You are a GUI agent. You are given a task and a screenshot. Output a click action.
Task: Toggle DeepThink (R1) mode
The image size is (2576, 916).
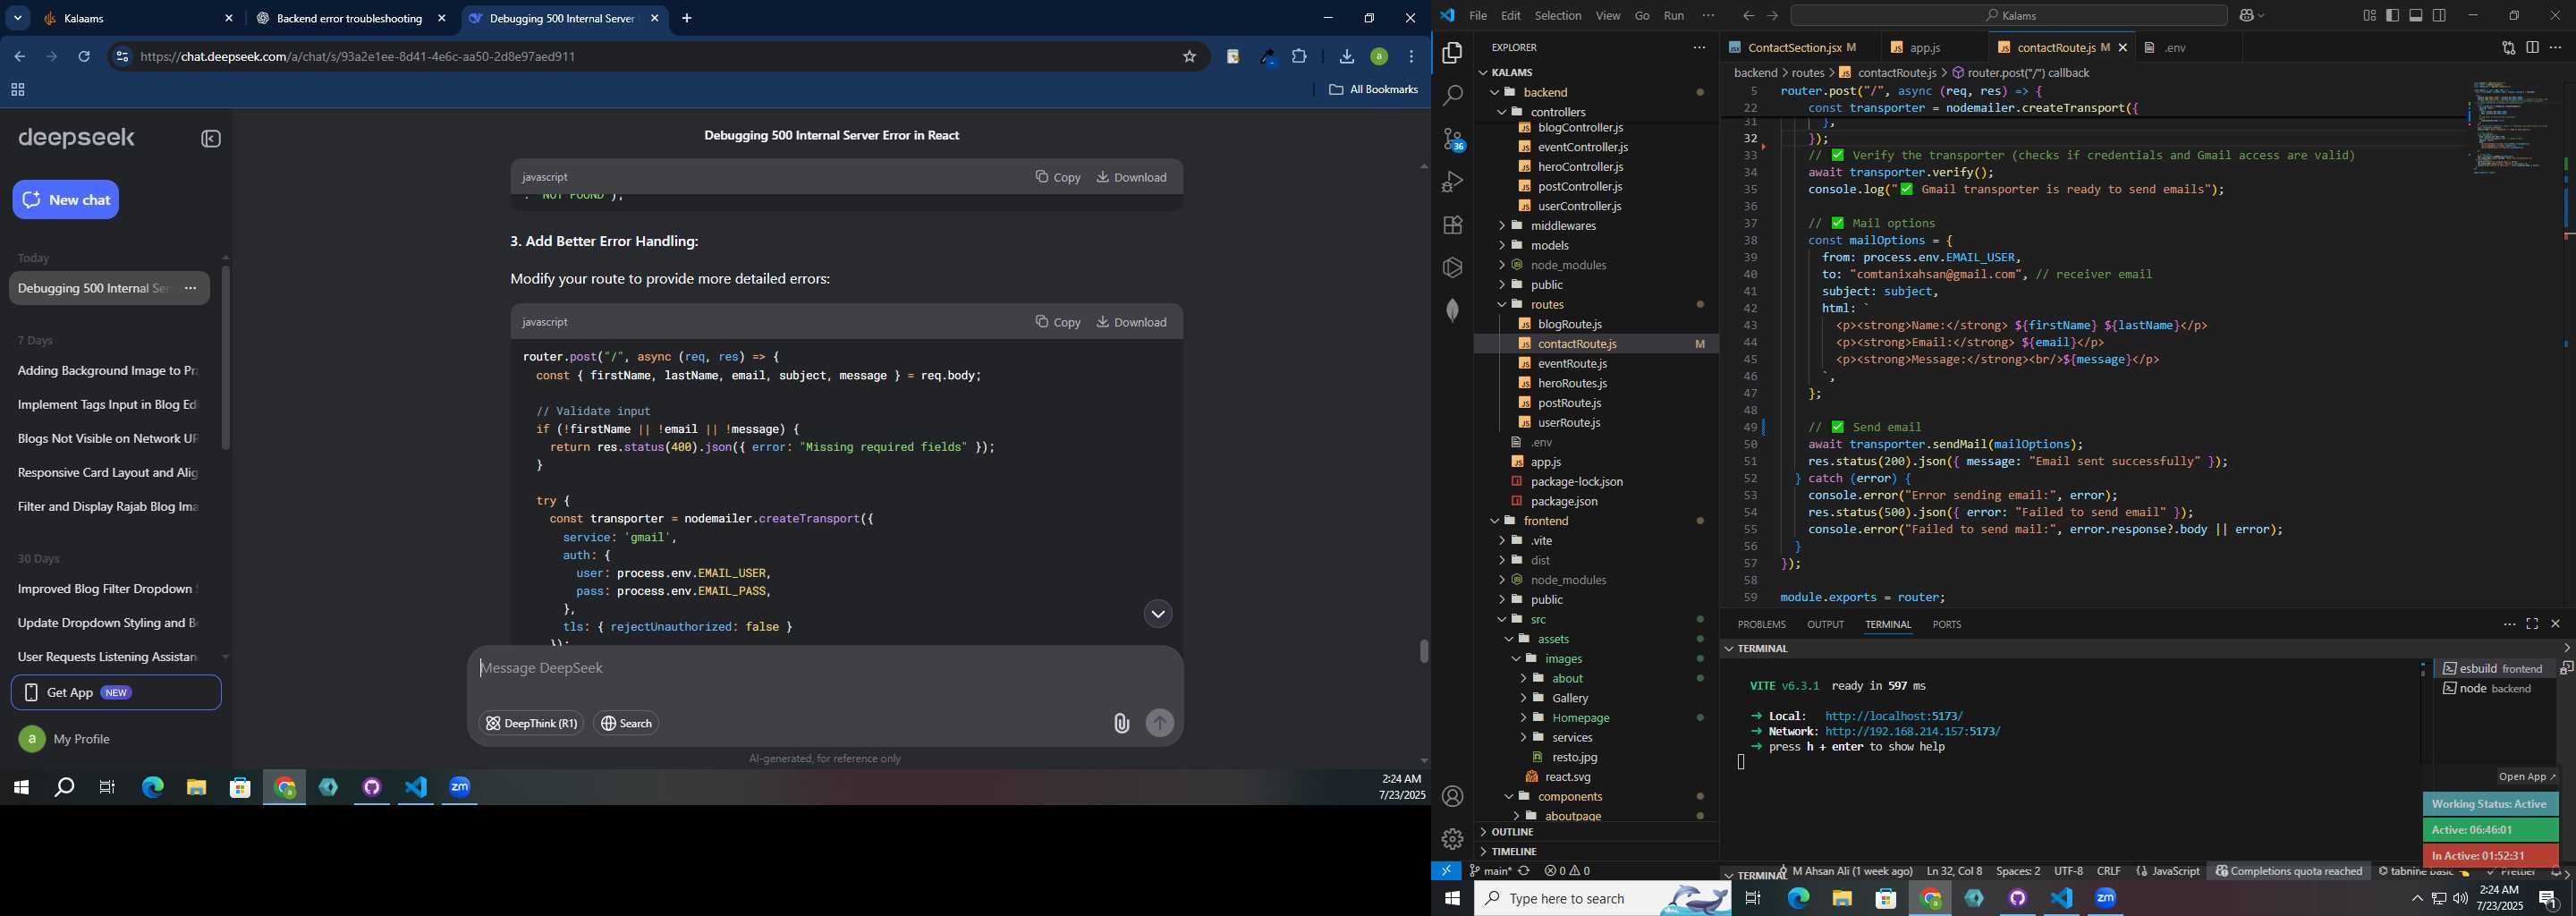(x=531, y=723)
